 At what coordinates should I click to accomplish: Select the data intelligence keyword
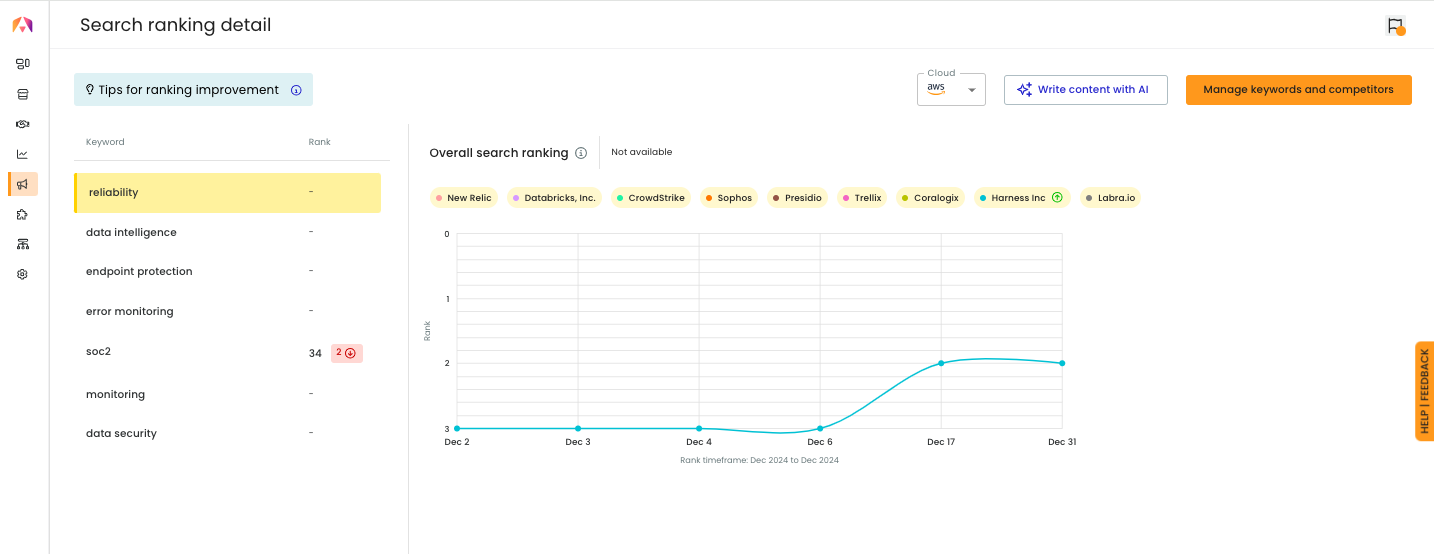click(x=227, y=232)
